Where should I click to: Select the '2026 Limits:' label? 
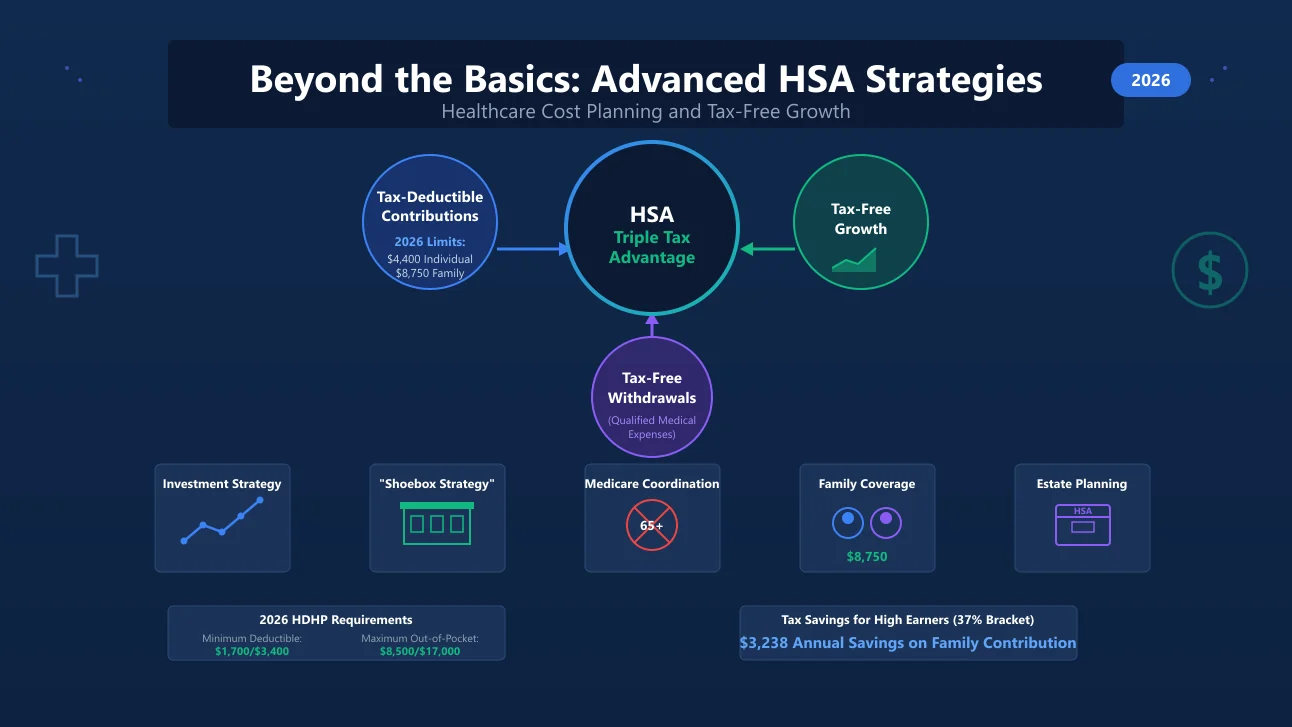(x=430, y=242)
